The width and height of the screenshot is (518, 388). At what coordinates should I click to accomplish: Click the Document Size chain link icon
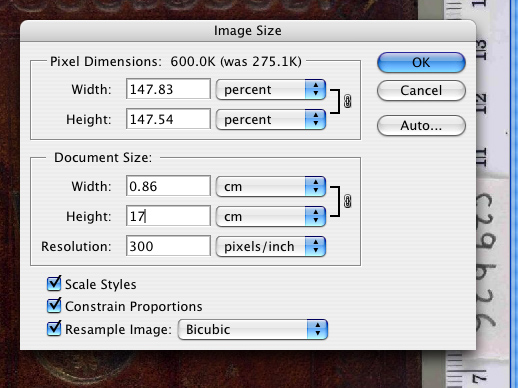347,201
